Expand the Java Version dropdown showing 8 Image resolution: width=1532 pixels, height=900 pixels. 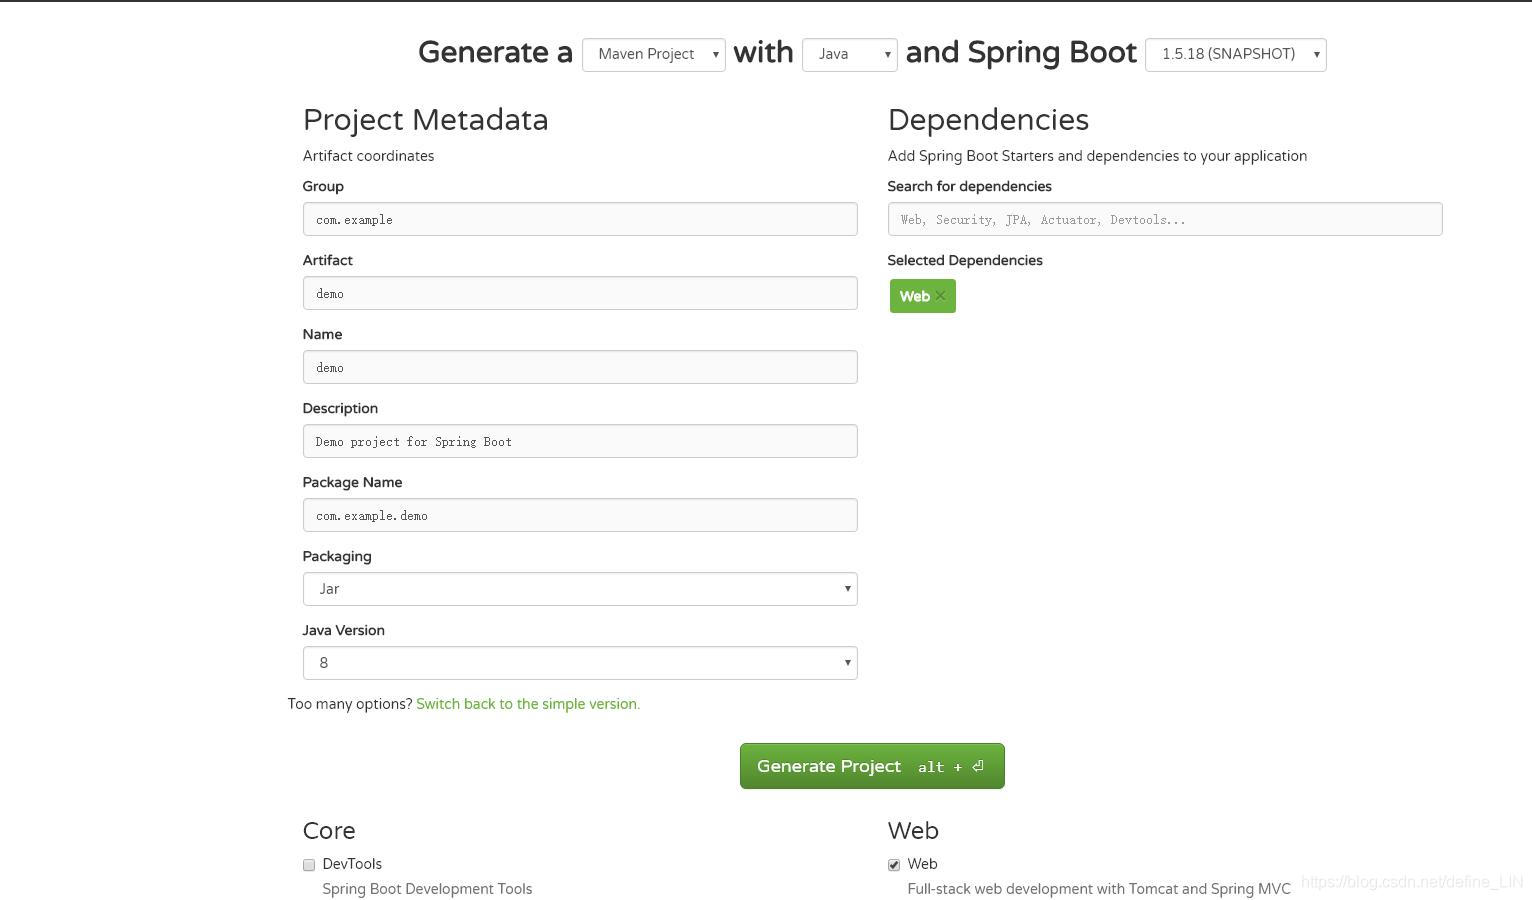580,663
